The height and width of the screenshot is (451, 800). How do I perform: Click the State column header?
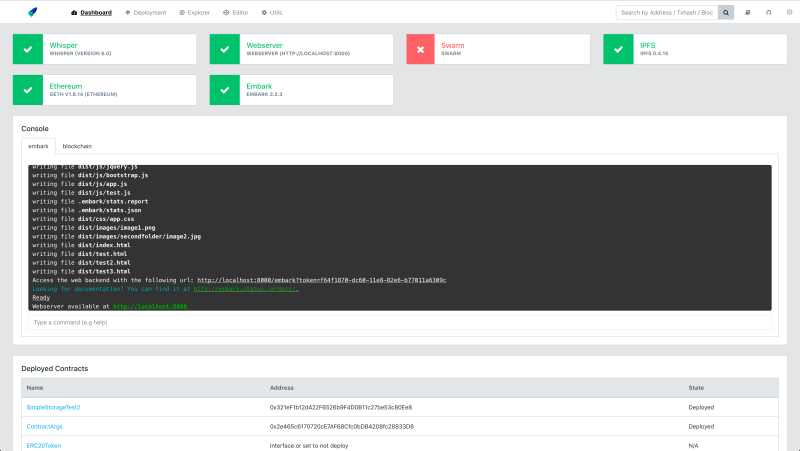[696, 388]
